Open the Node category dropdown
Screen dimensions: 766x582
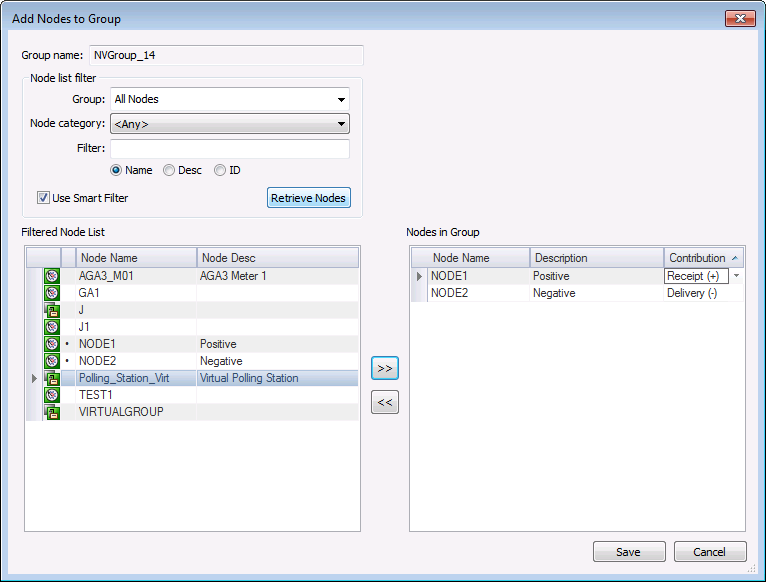(230, 124)
